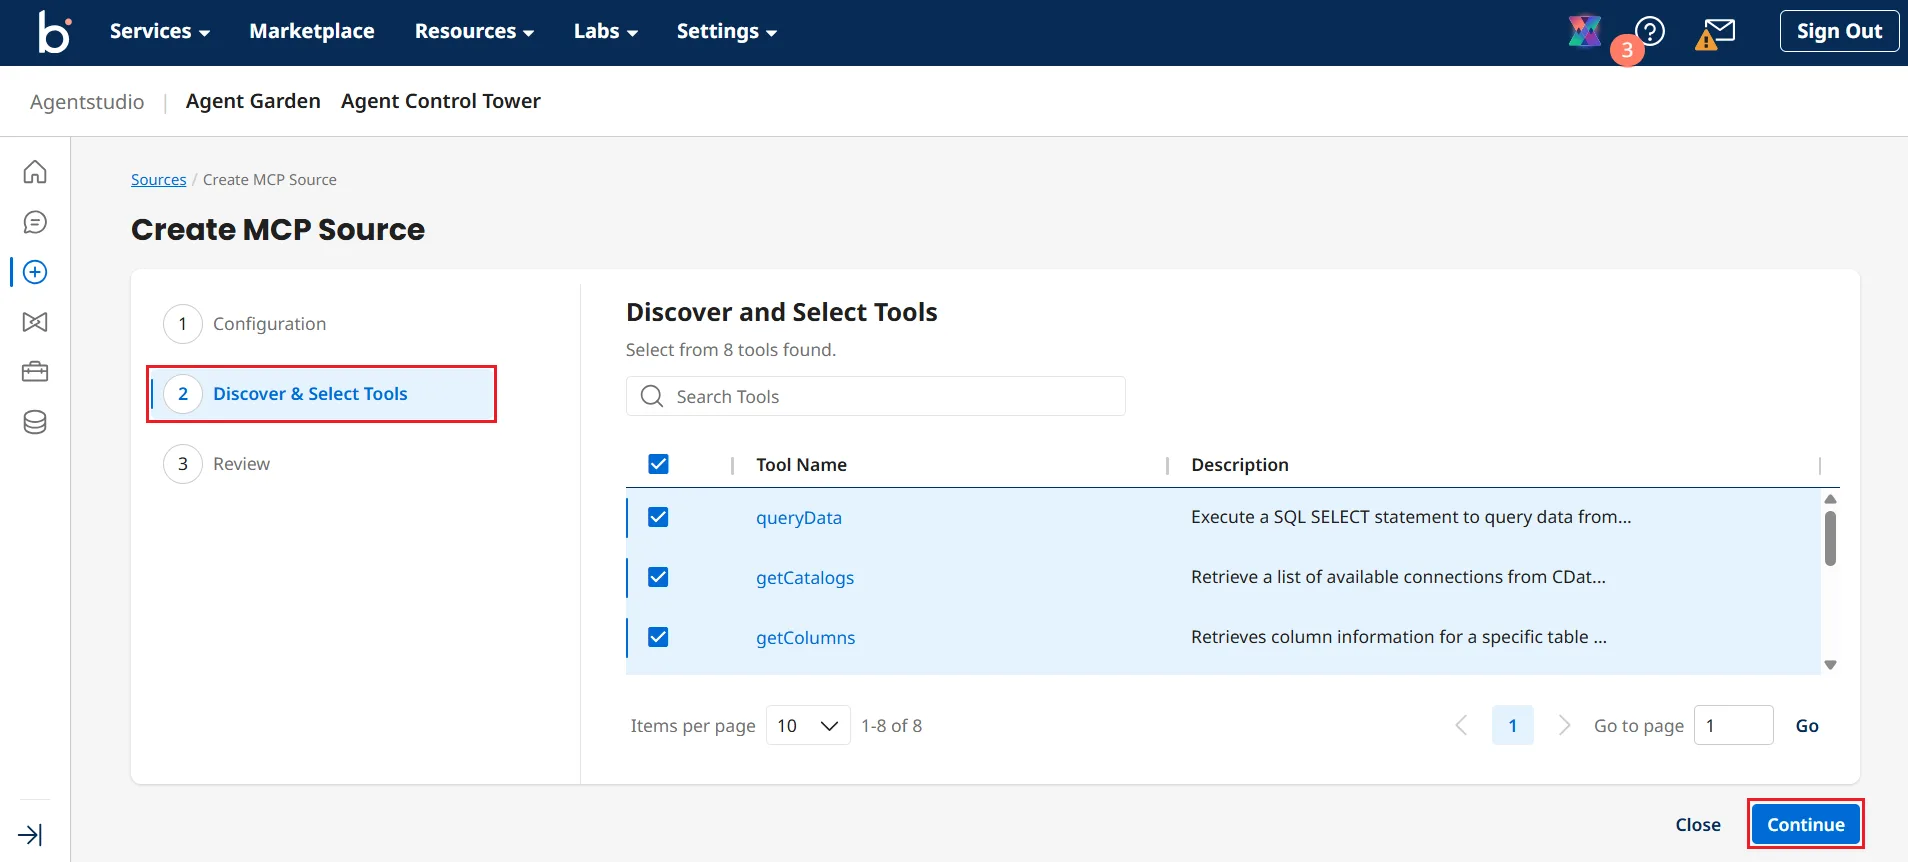Screen dimensions: 1908x862
Task: Open the briefcase icon in sidebar
Action: point(35,372)
